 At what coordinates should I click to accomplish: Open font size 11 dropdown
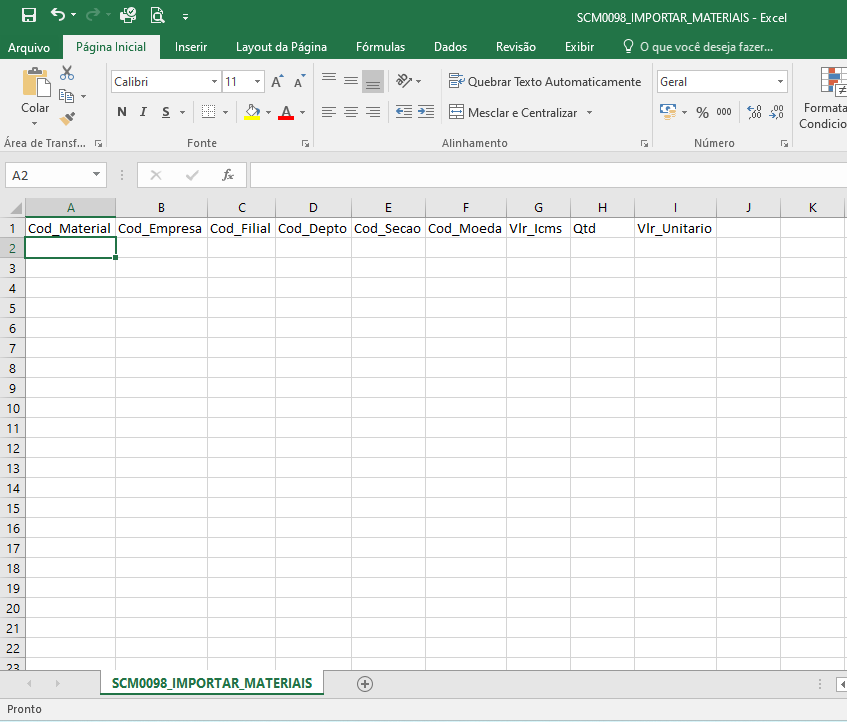coord(258,82)
